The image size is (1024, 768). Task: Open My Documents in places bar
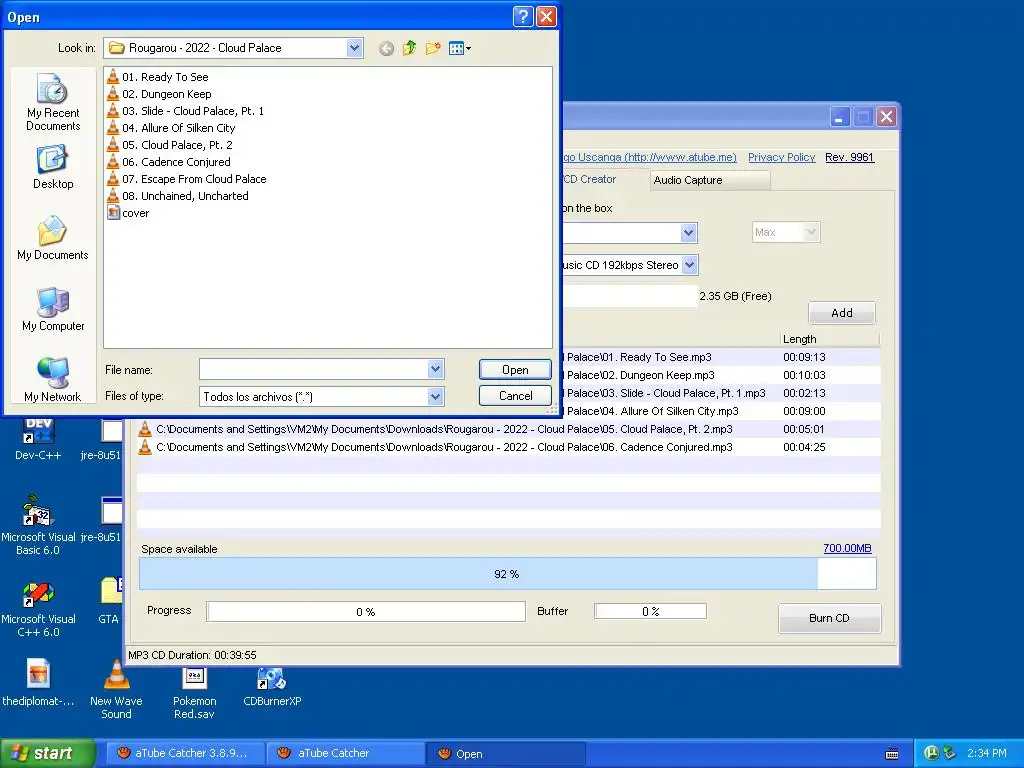[53, 238]
